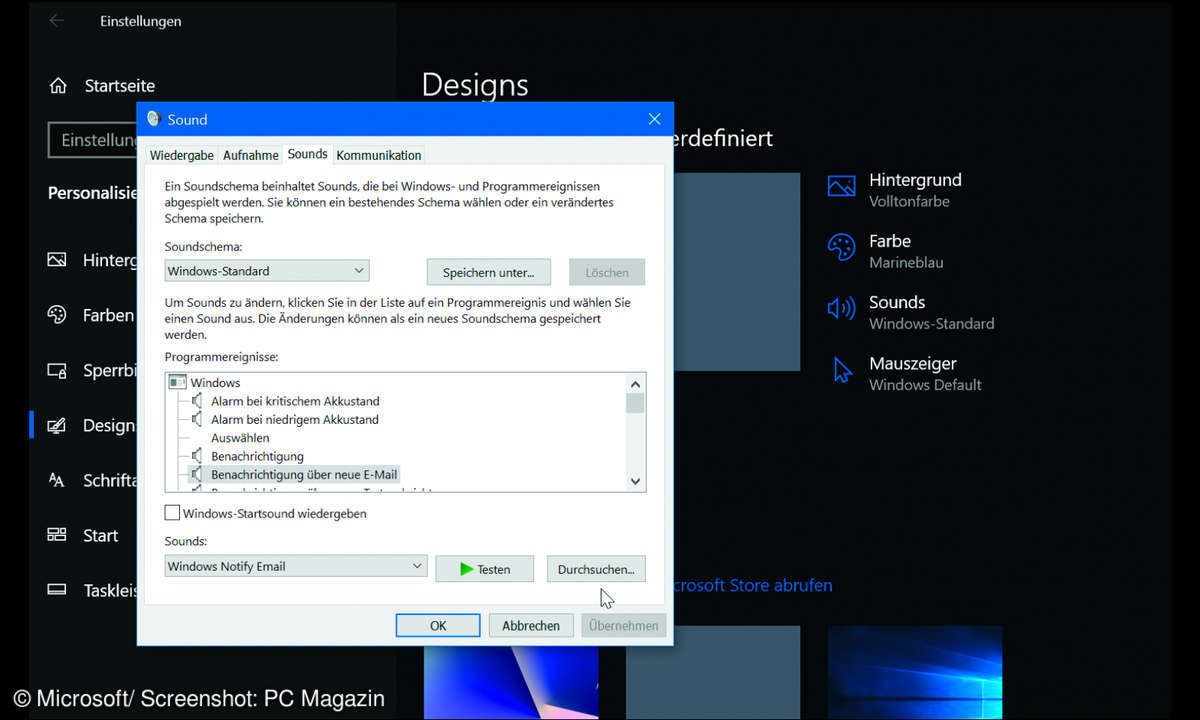Click the up arrow of the Programmereignisse scrollbar
The width and height of the screenshot is (1200, 720).
click(x=635, y=383)
